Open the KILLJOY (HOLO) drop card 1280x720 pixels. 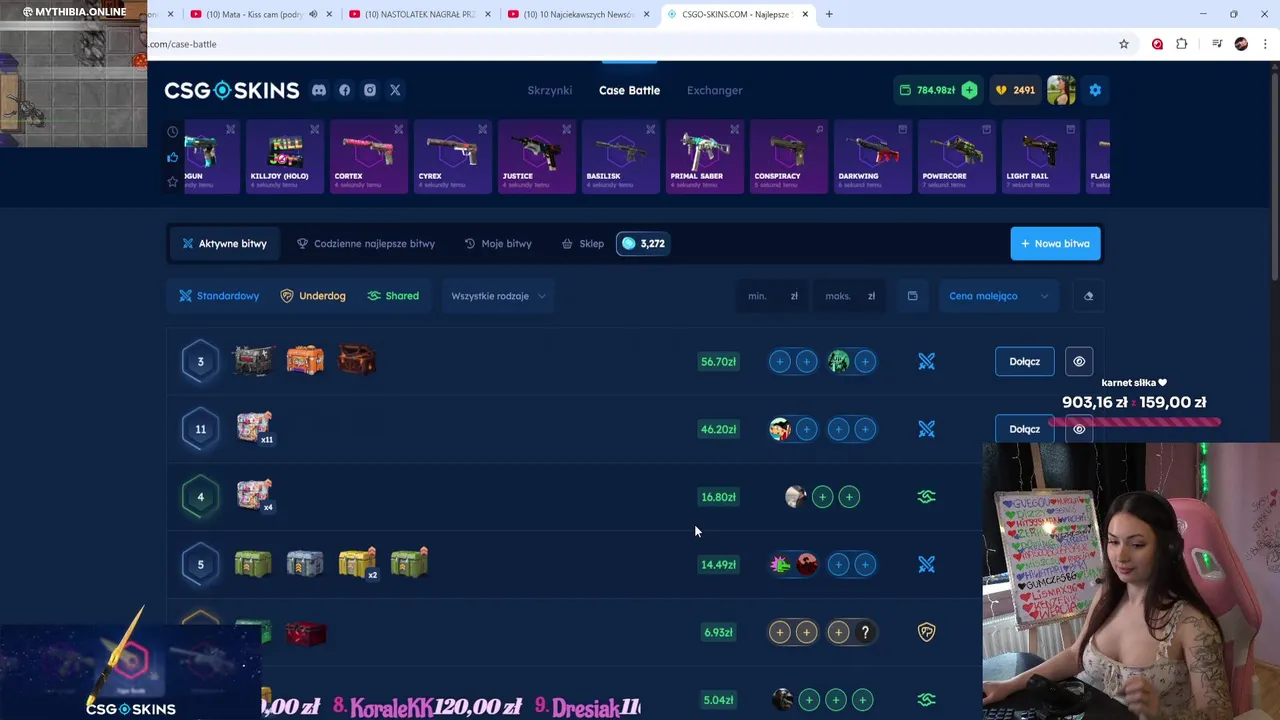click(285, 156)
